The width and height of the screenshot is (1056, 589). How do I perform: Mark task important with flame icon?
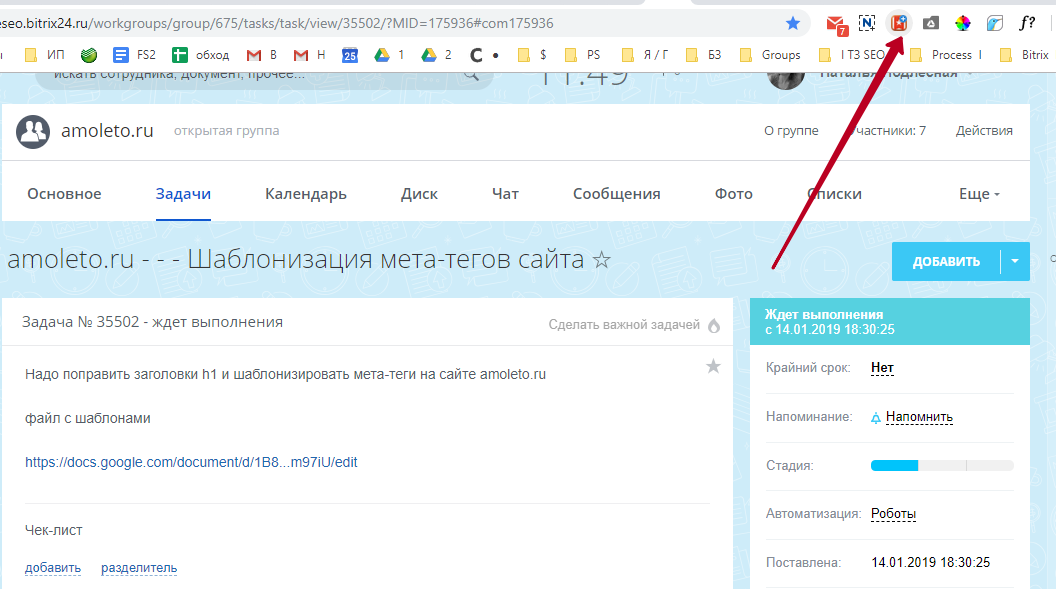click(x=714, y=325)
